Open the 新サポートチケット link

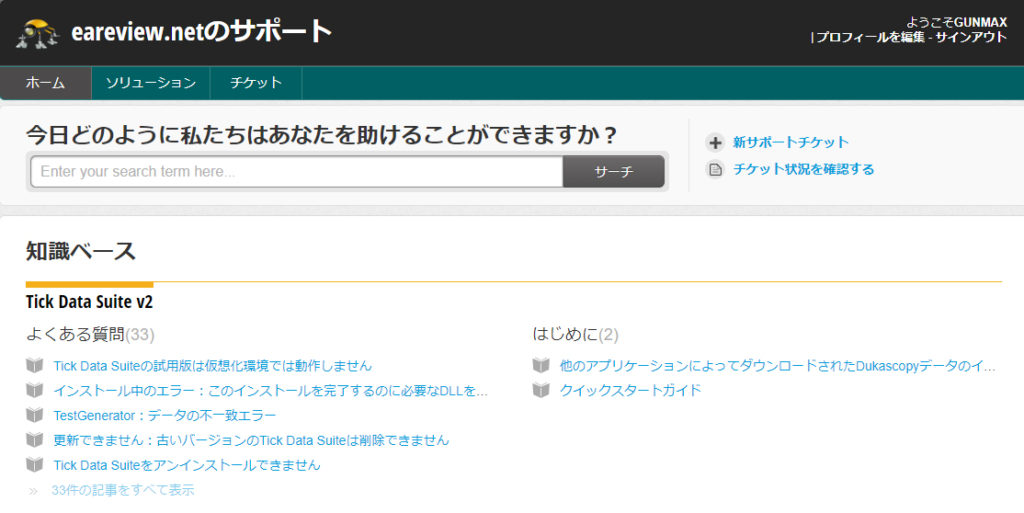[790, 143]
